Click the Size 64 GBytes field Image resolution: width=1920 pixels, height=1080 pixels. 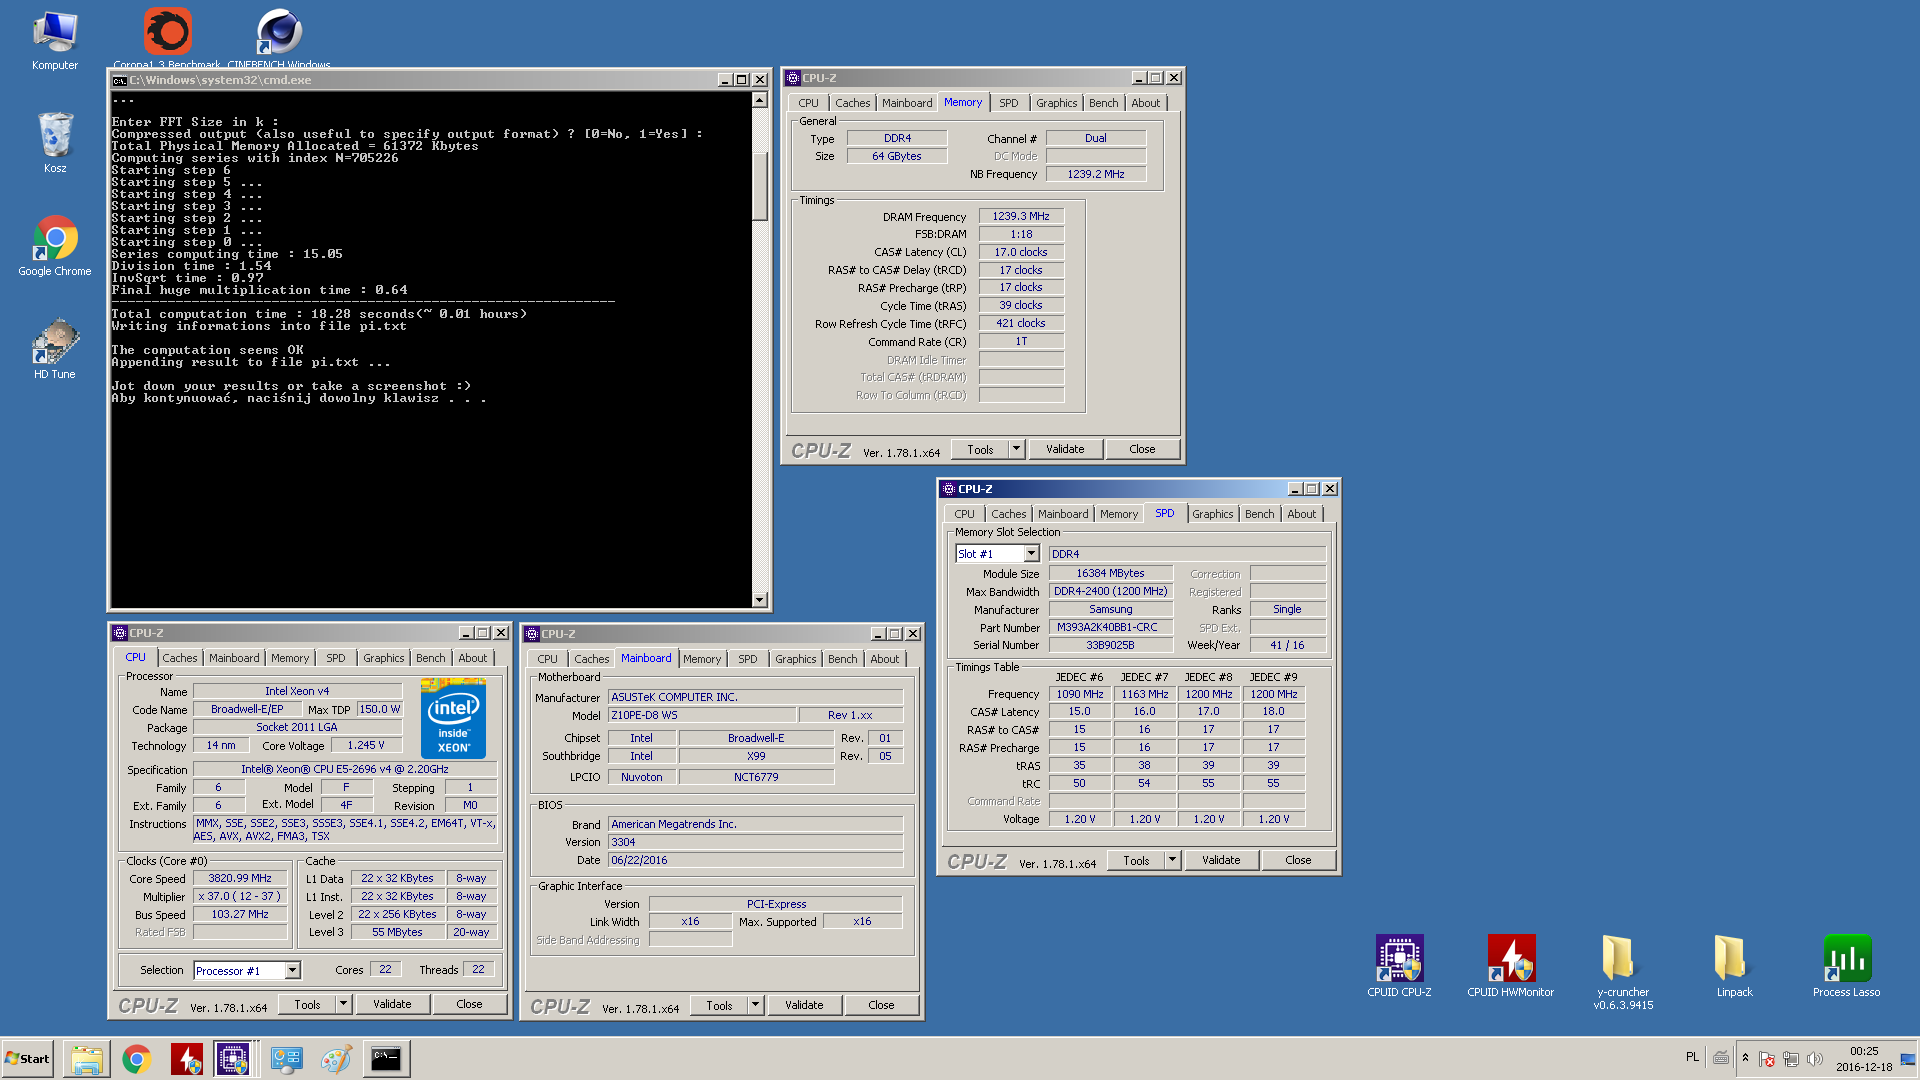tap(897, 156)
